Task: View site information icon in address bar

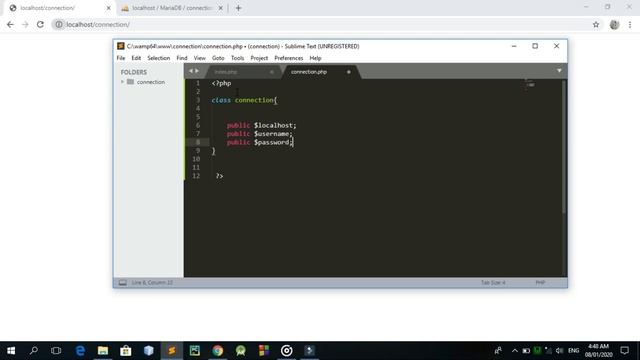Action: pos(59,24)
